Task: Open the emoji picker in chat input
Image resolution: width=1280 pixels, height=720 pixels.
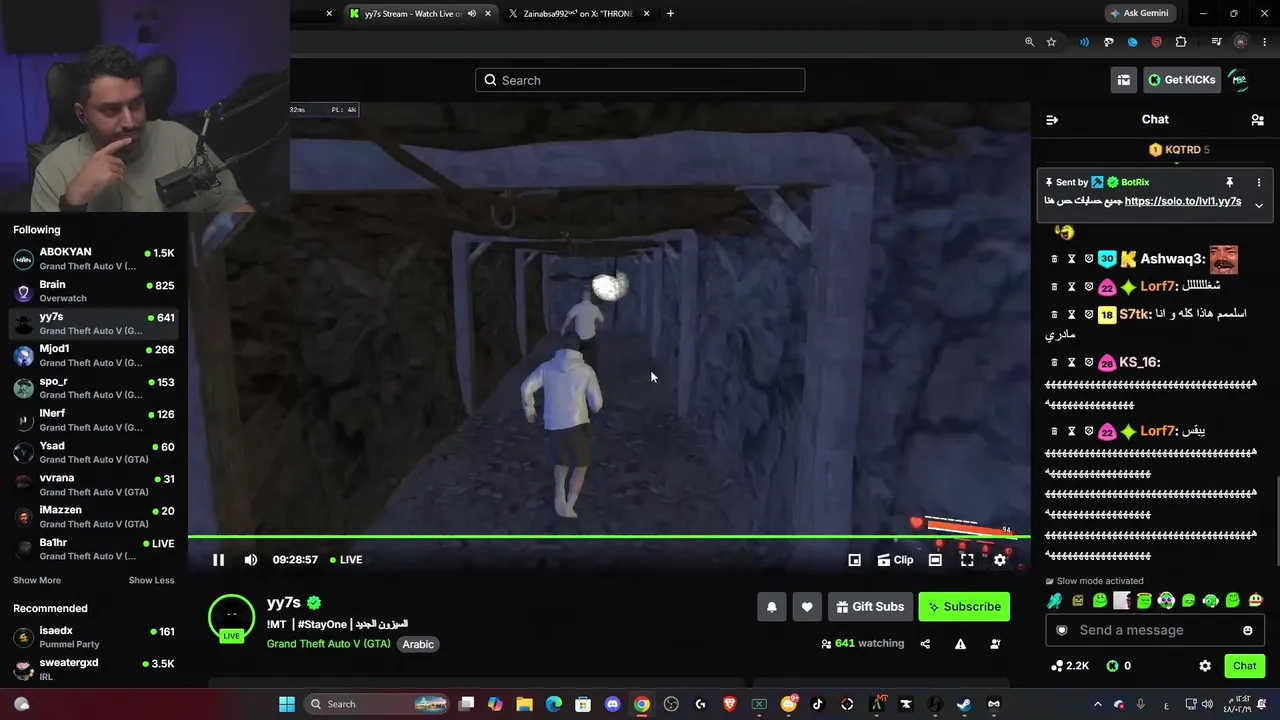Action: [x=1248, y=631]
